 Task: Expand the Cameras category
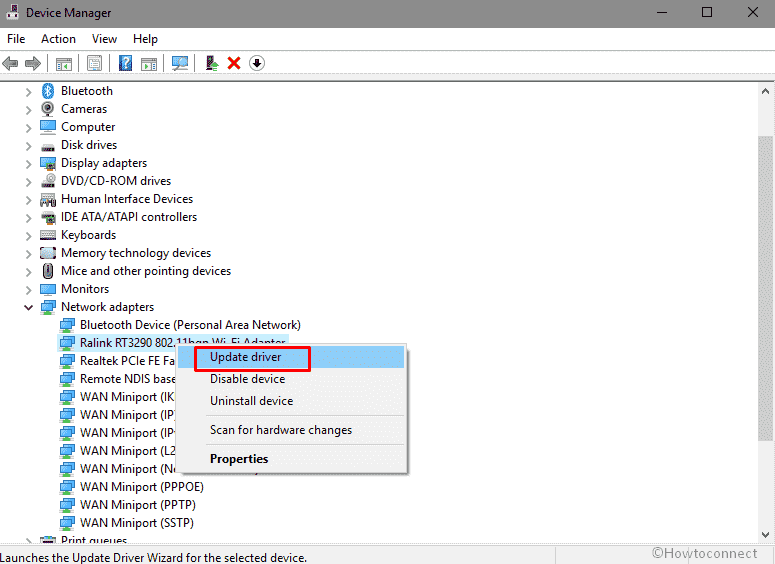point(28,110)
